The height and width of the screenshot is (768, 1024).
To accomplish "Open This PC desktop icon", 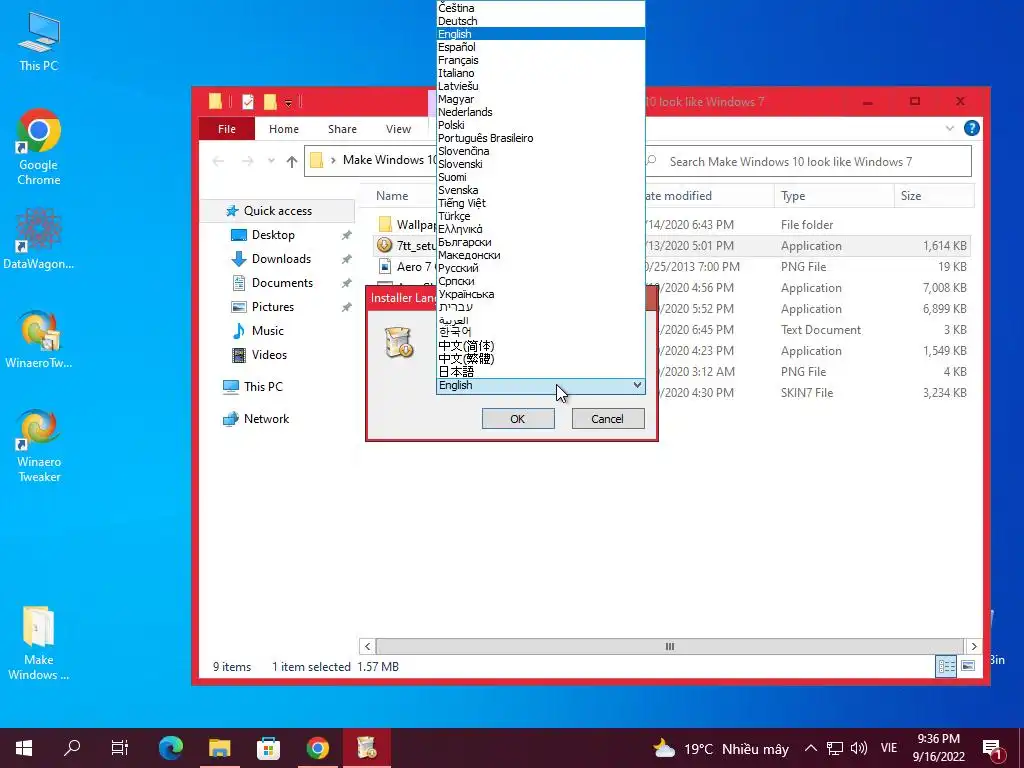I will (39, 41).
